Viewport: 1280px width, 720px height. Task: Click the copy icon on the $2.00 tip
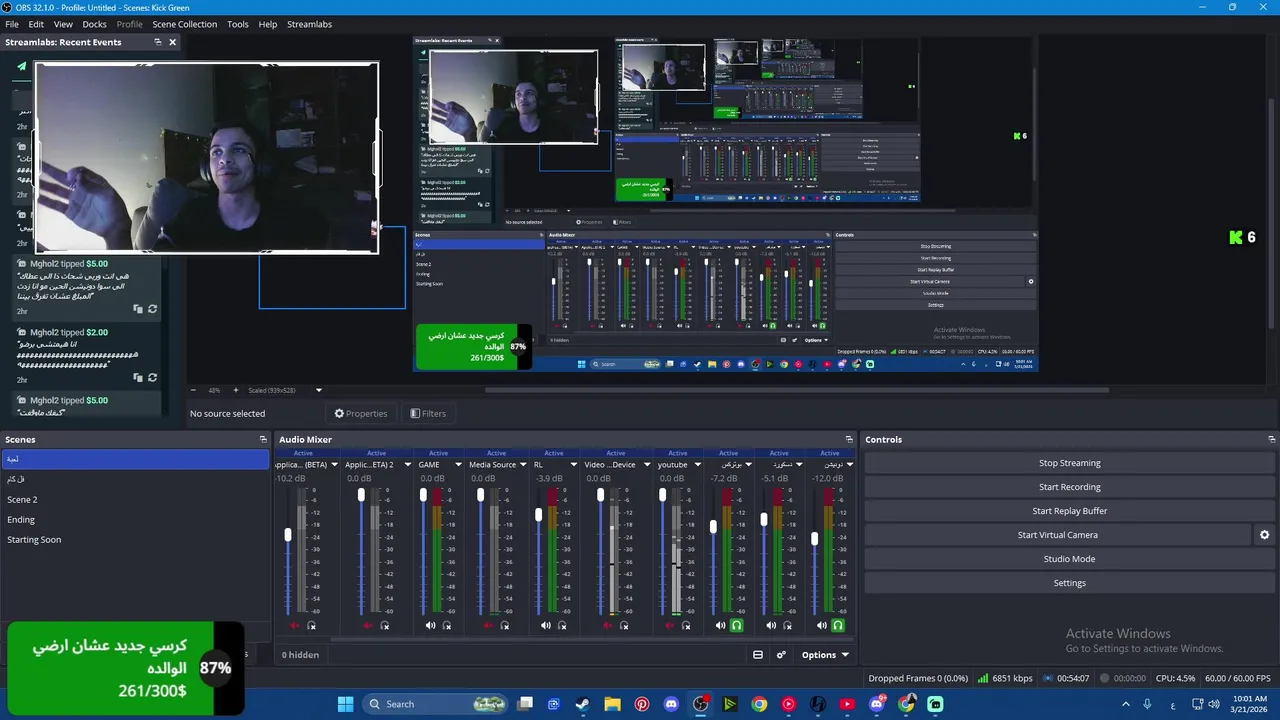138,378
